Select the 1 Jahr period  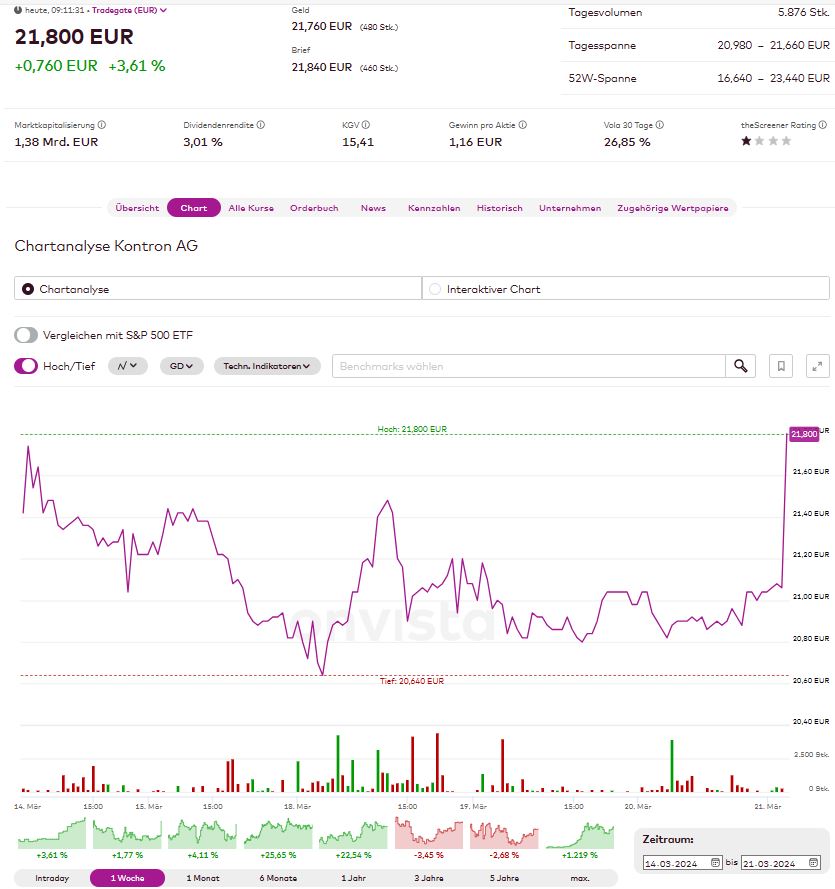[353, 877]
